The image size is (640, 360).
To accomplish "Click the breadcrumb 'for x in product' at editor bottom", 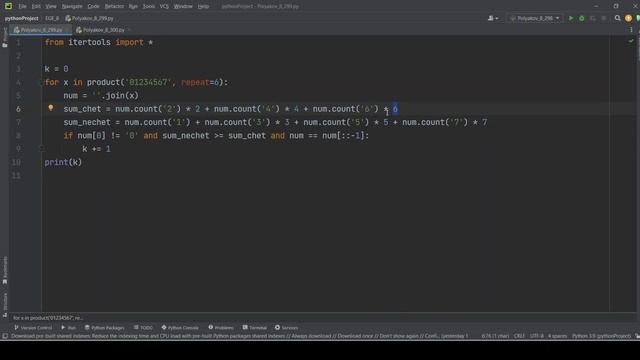I will tap(48, 318).
